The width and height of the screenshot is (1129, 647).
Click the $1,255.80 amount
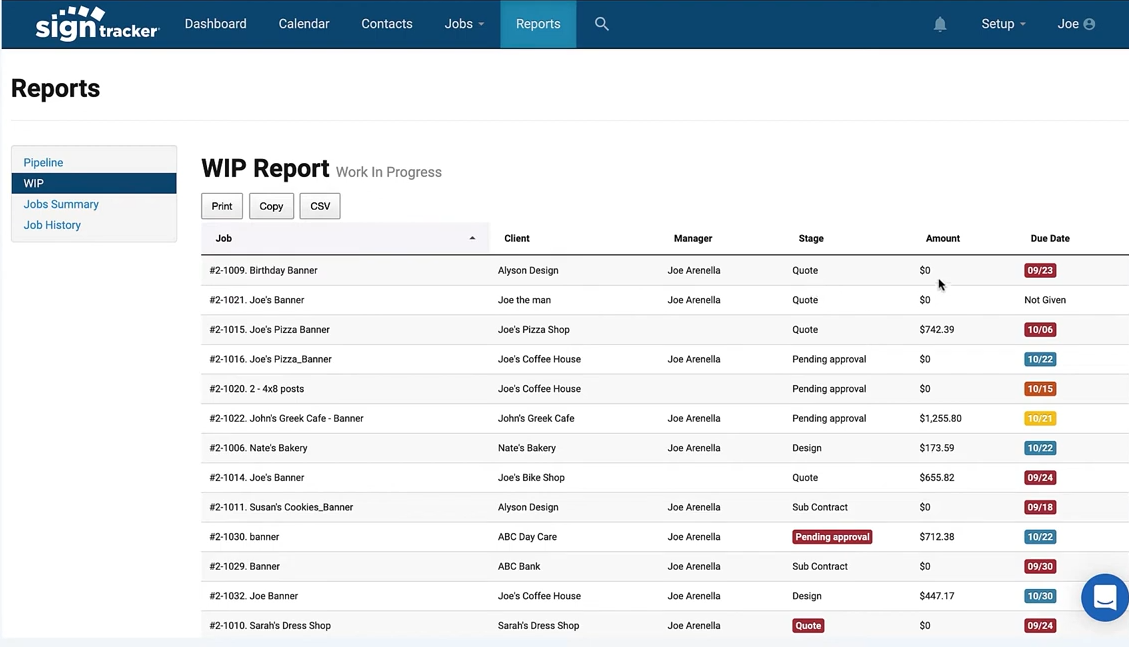pos(940,418)
